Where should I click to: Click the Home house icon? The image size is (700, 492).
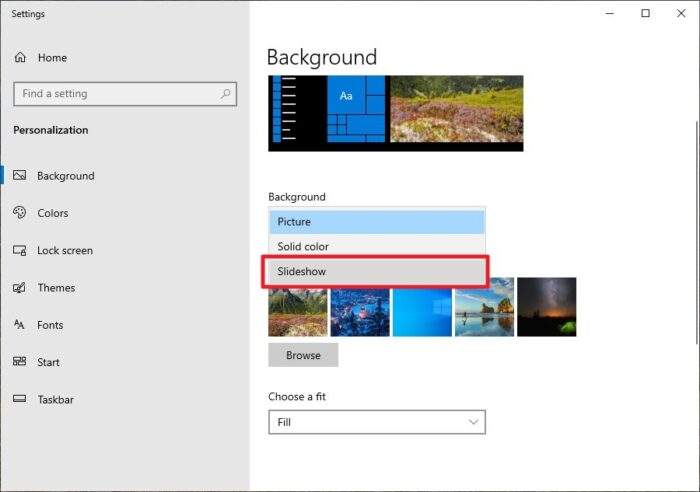click(x=20, y=57)
